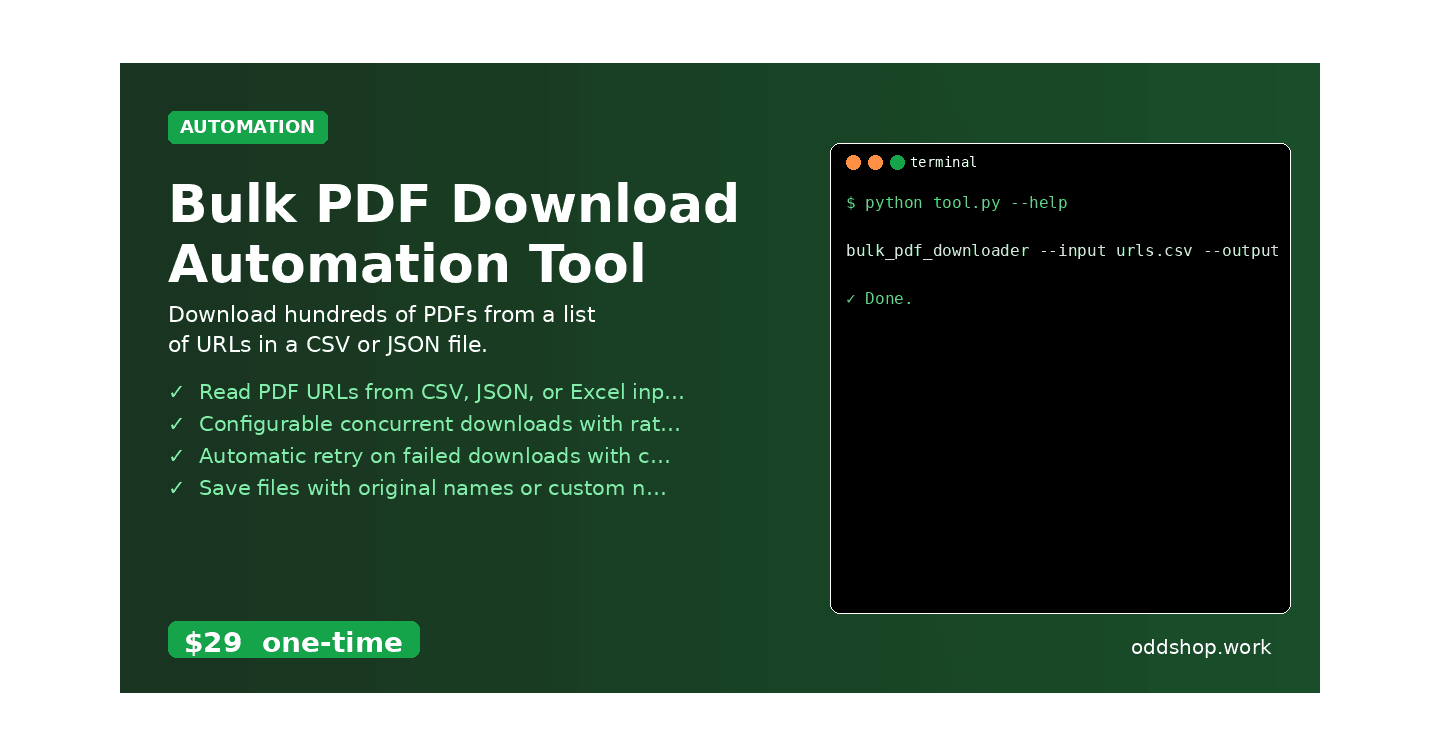Expand the truncated 'Configurable concurrent downloads' text
The width and height of the screenshot is (1440, 756).
(x=440, y=424)
